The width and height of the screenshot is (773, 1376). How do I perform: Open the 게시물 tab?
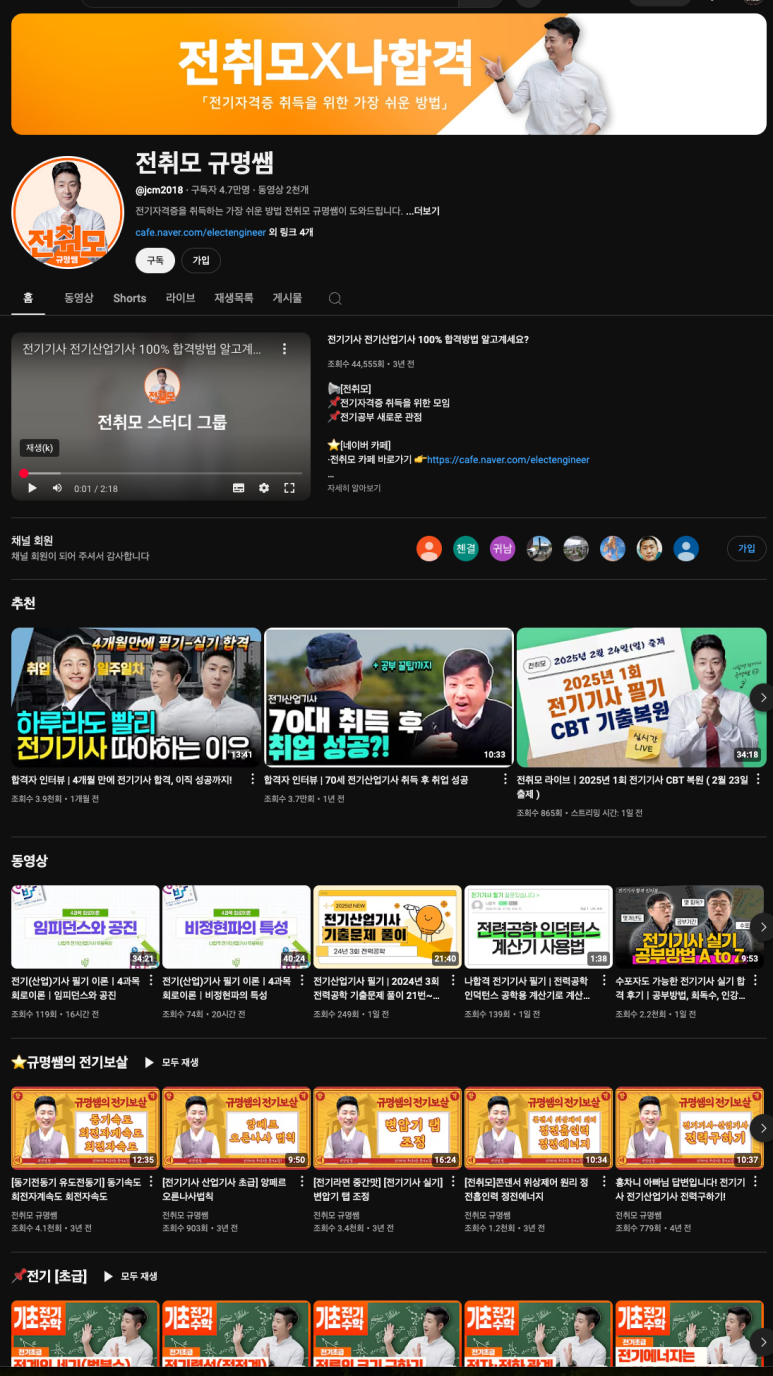click(287, 298)
